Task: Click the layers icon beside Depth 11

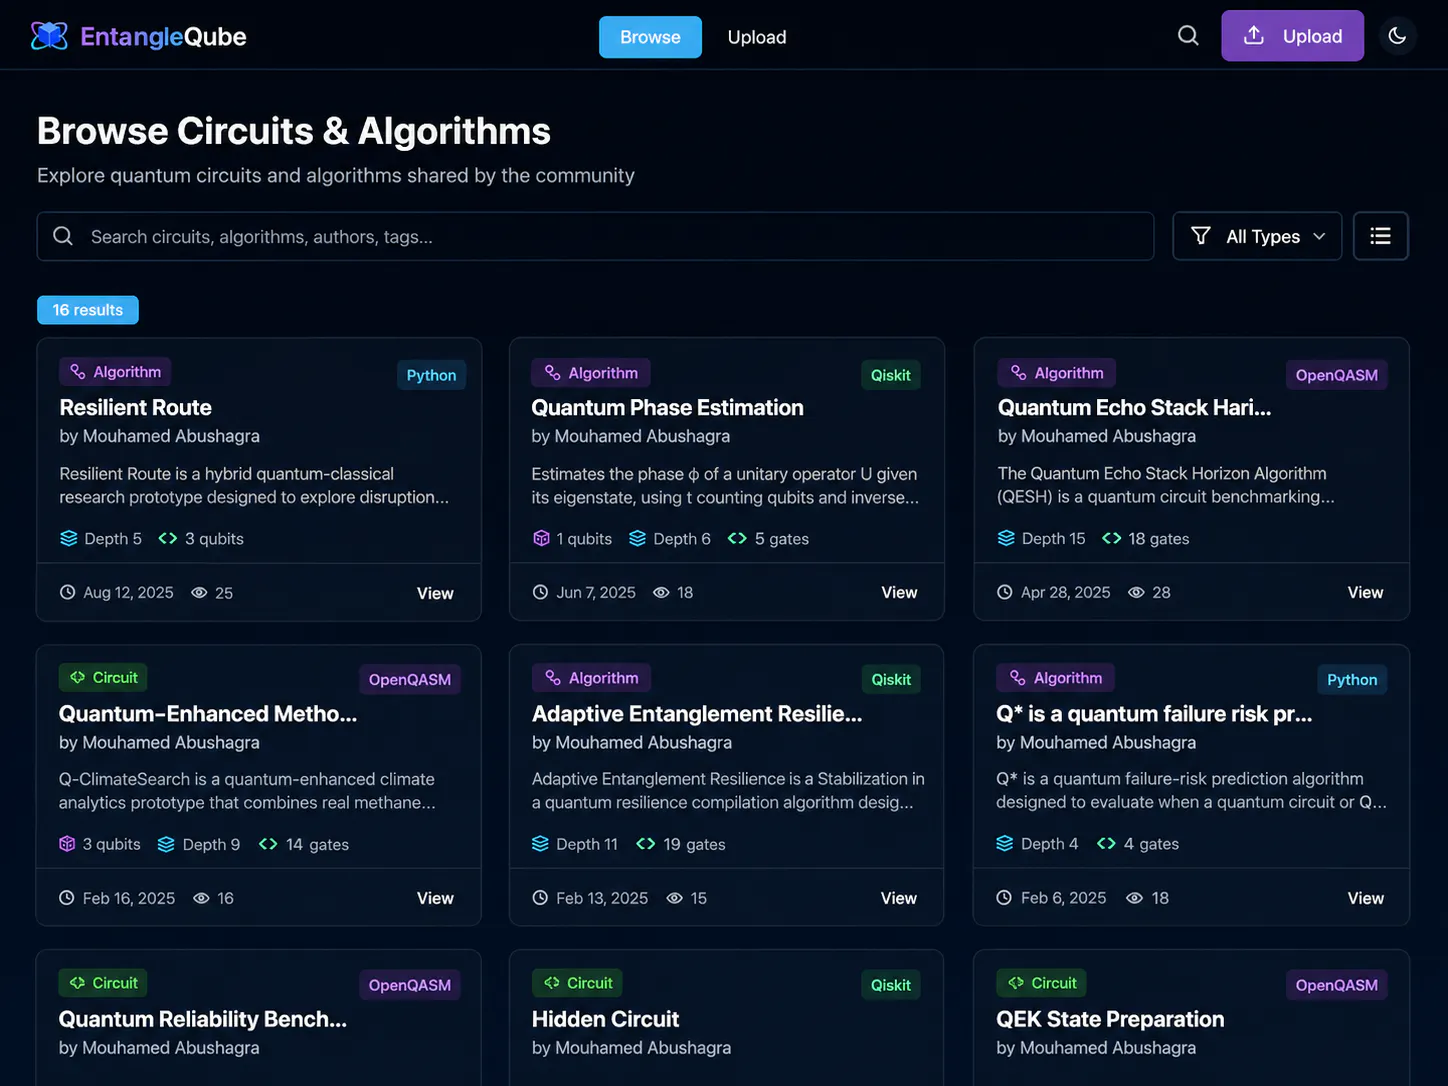Action: click(540, 843)
